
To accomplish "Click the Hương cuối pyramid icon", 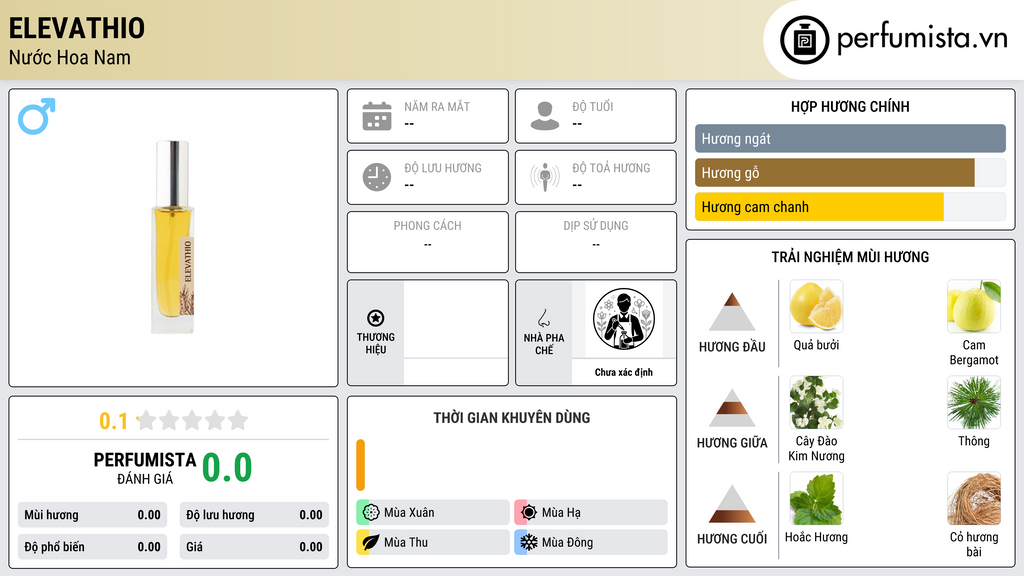I will [x=732, y=504].
